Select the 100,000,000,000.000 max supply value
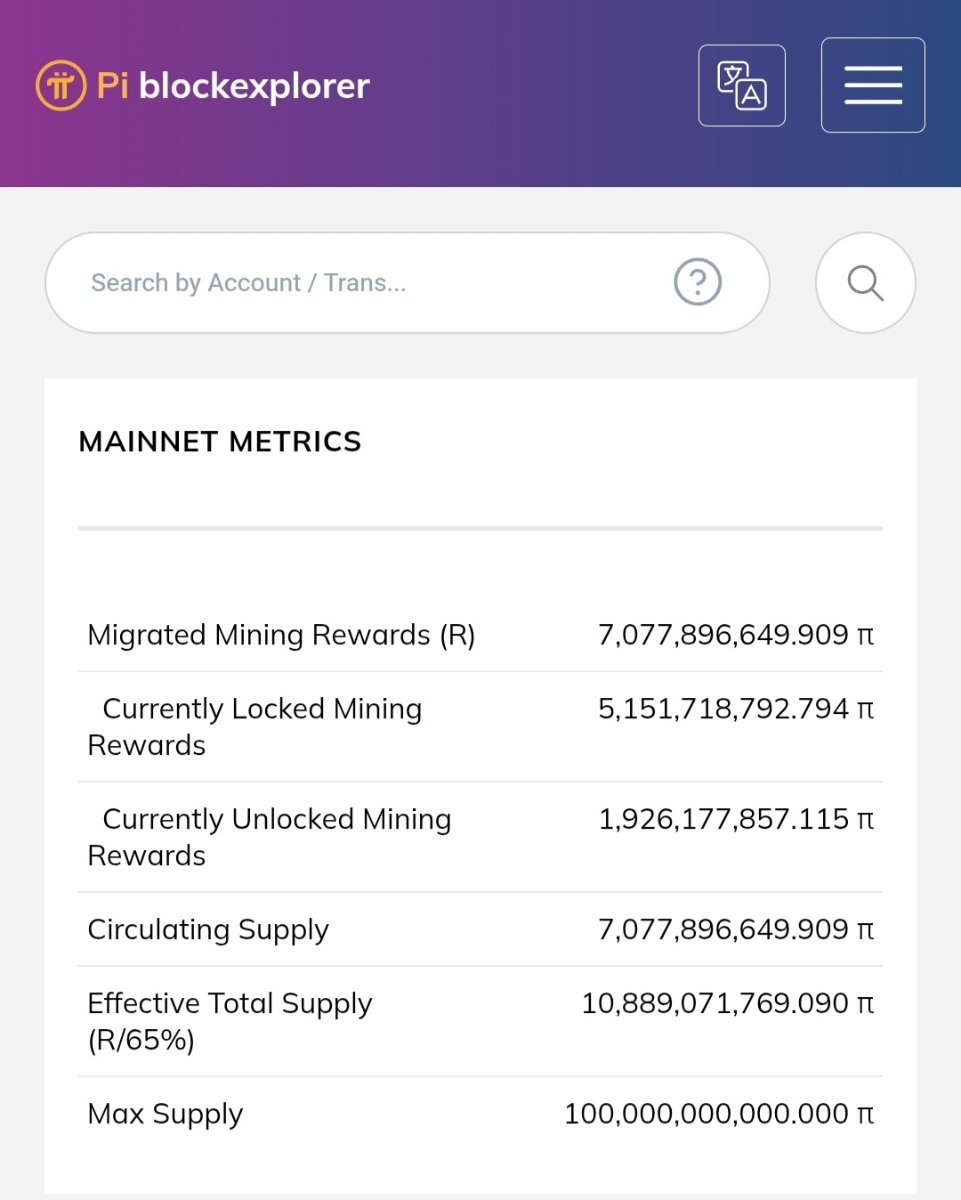Screen dimensions: 961x1200 click(719, 1114)
